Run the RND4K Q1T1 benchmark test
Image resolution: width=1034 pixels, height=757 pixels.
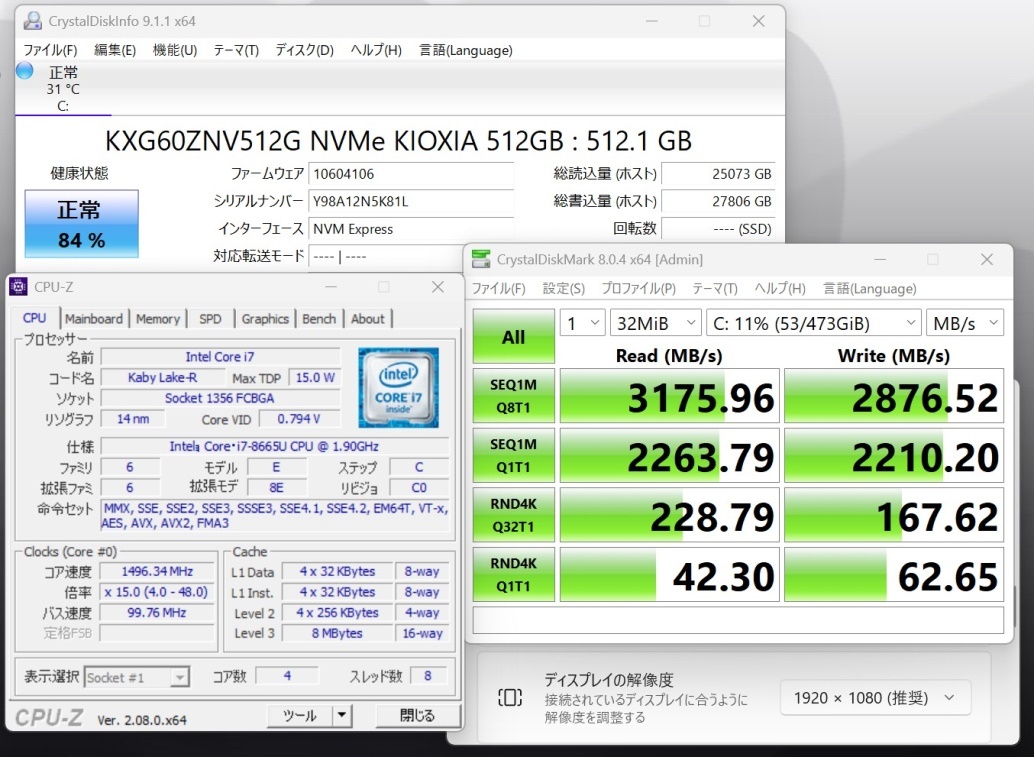(513, 574)
